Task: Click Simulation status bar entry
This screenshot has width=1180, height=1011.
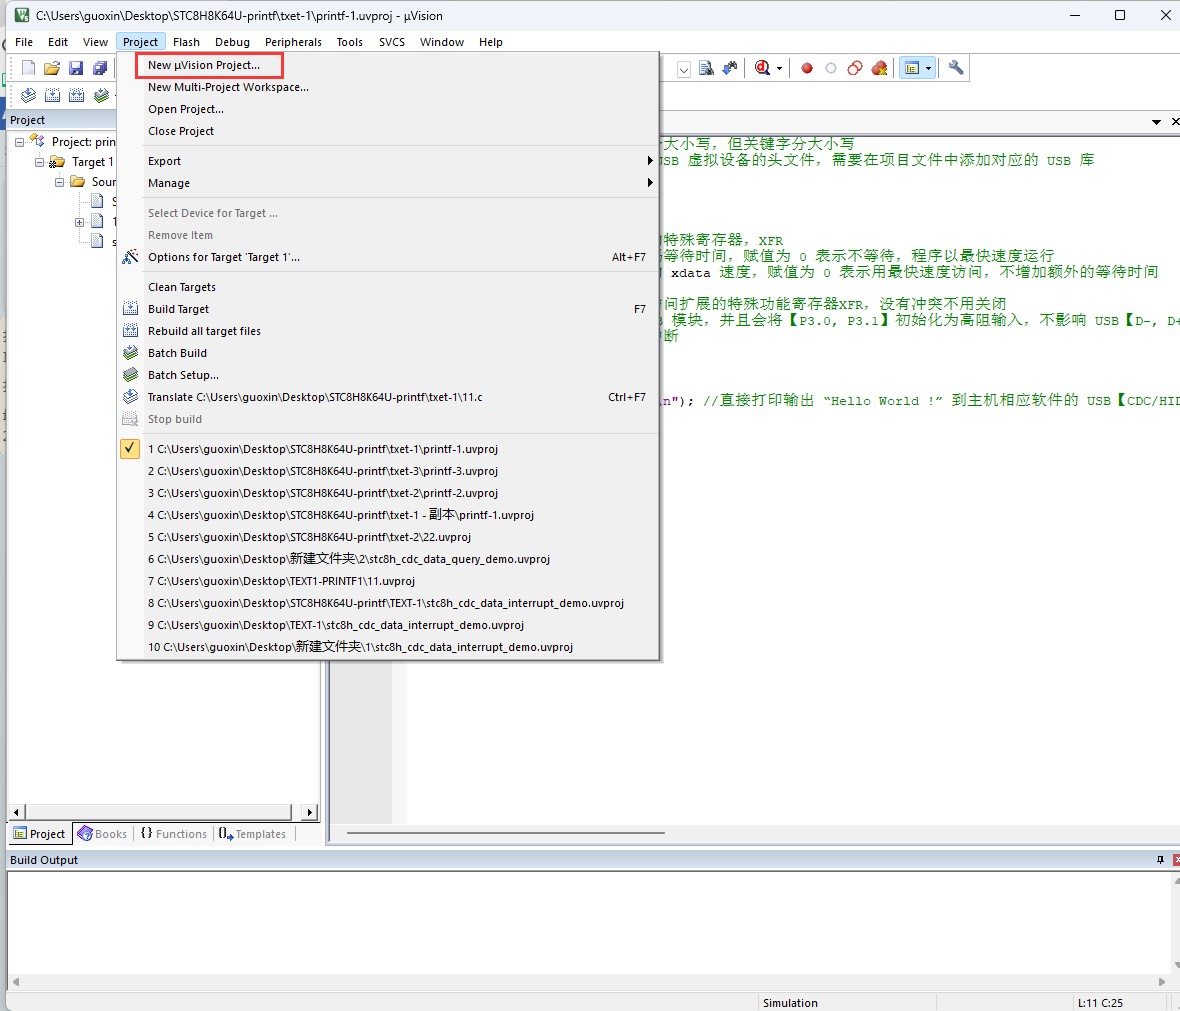Action: coord(790,1003)
